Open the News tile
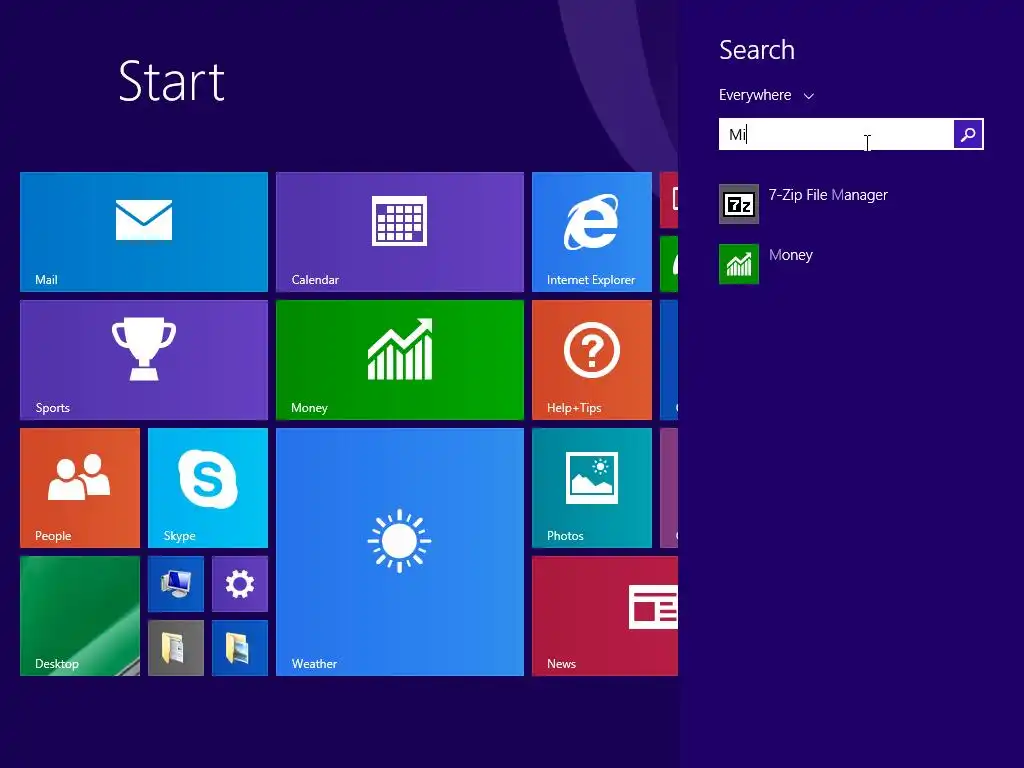This screenshot has width=1024, height=768. (605, 616)
